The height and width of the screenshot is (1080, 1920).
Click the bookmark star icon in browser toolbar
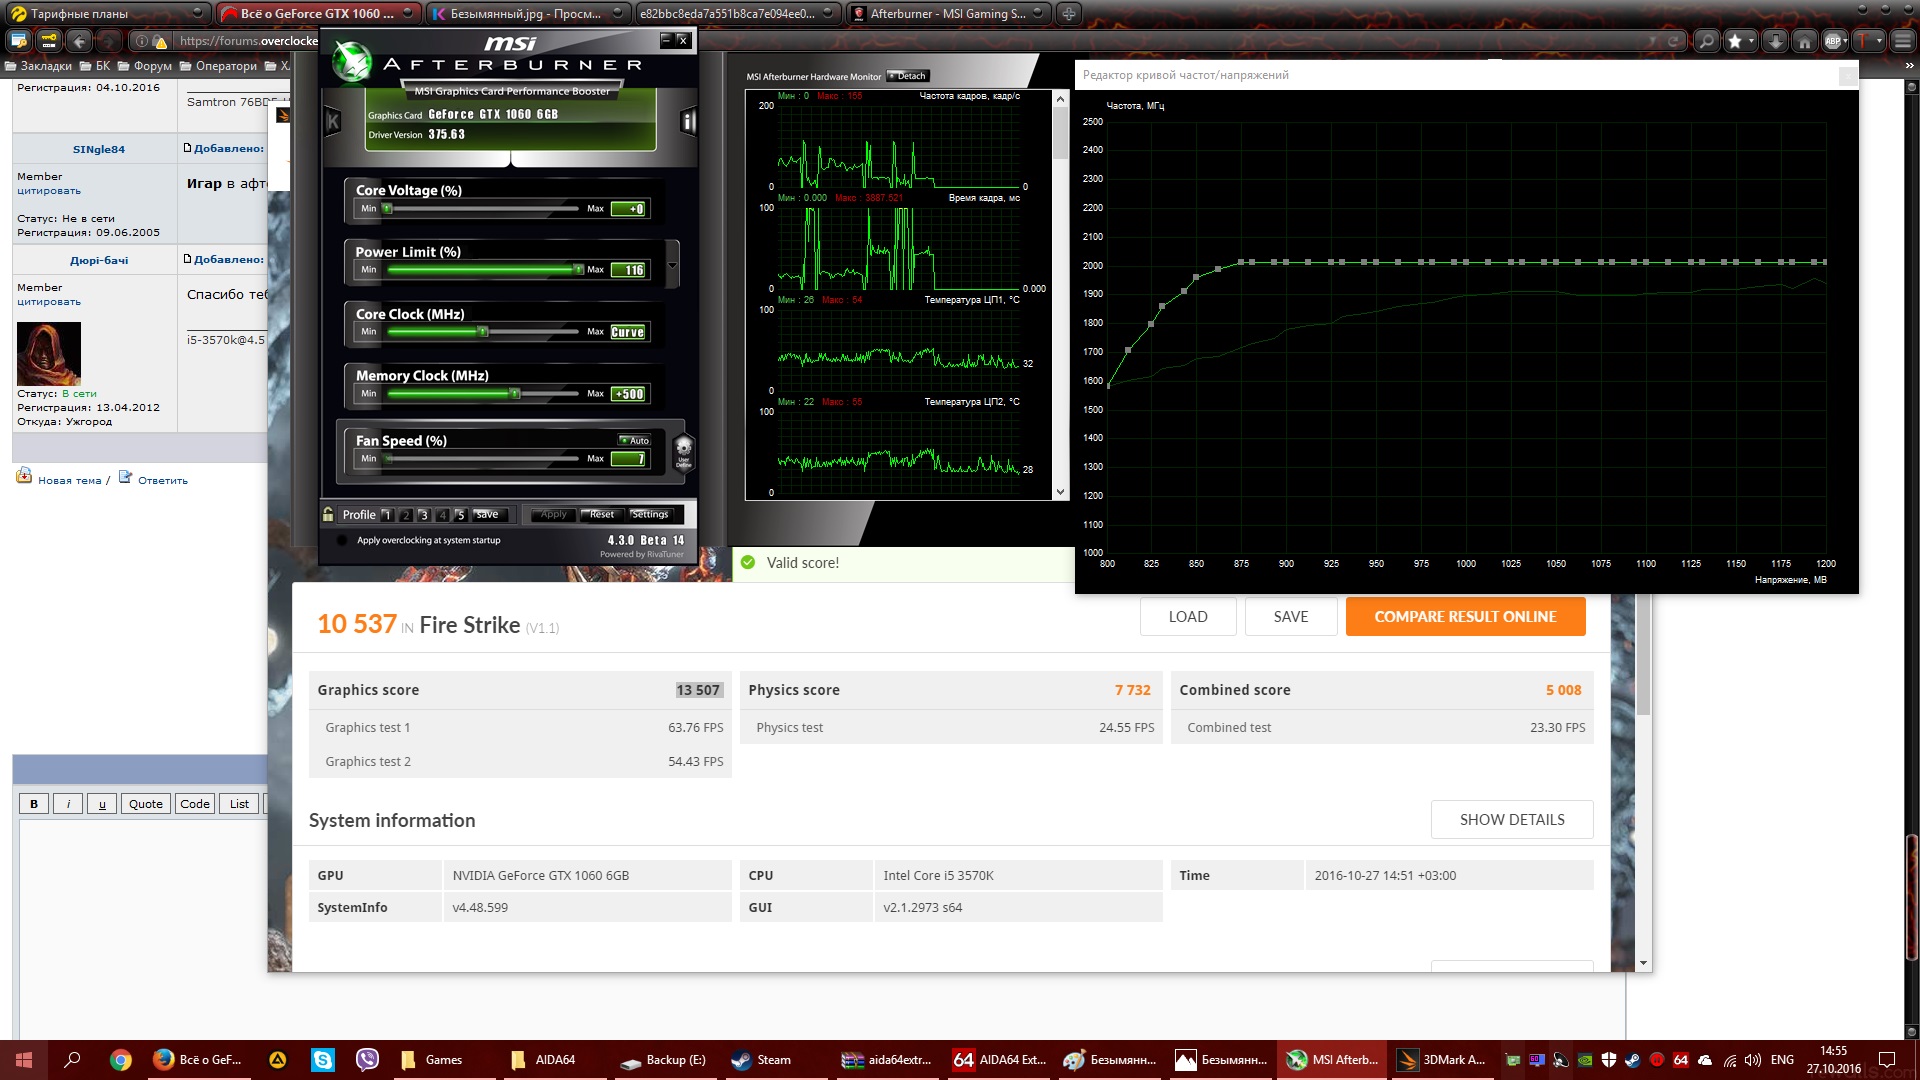(1736, 41)
